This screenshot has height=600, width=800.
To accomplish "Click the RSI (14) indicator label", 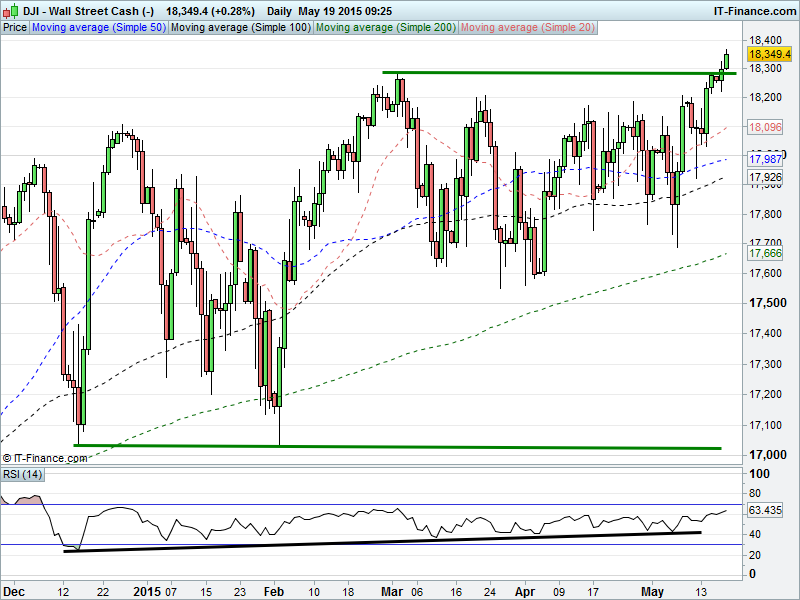I will (22, 474).
